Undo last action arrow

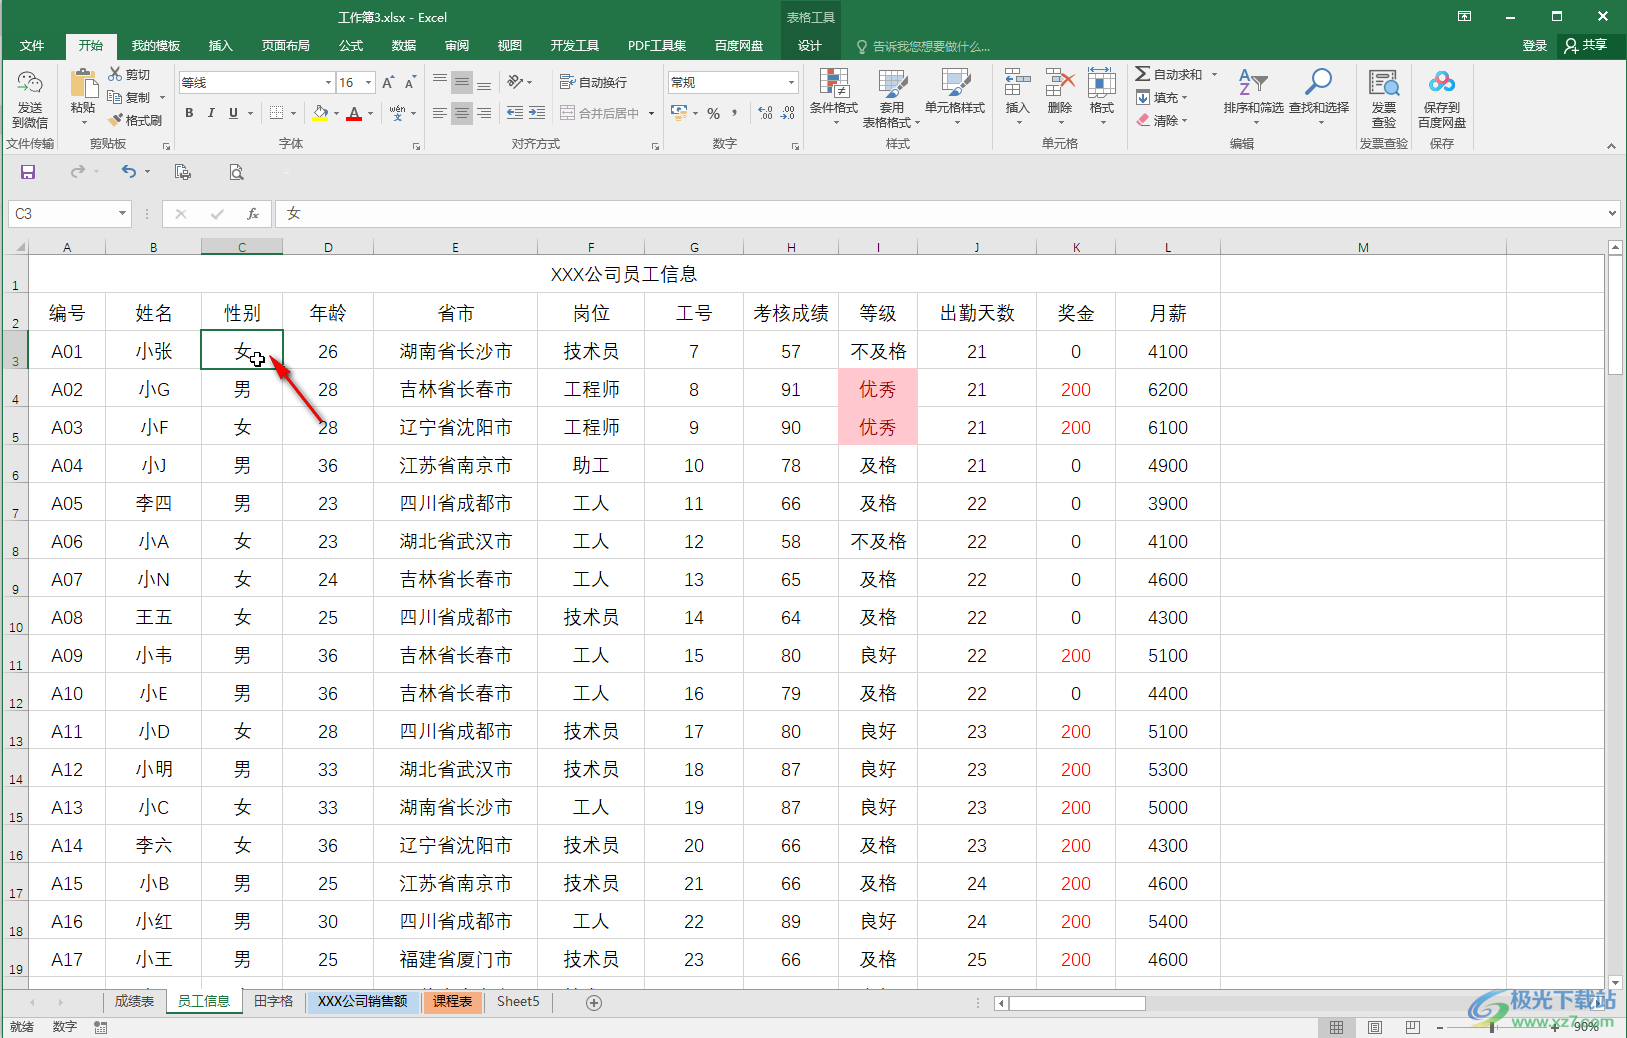(129, 172)
